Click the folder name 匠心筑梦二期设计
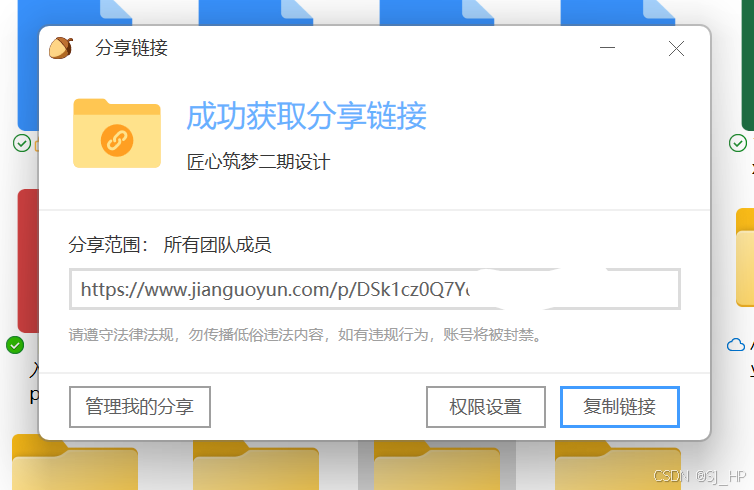The width and height of the screenshot is (754, 490). point(258,162)
